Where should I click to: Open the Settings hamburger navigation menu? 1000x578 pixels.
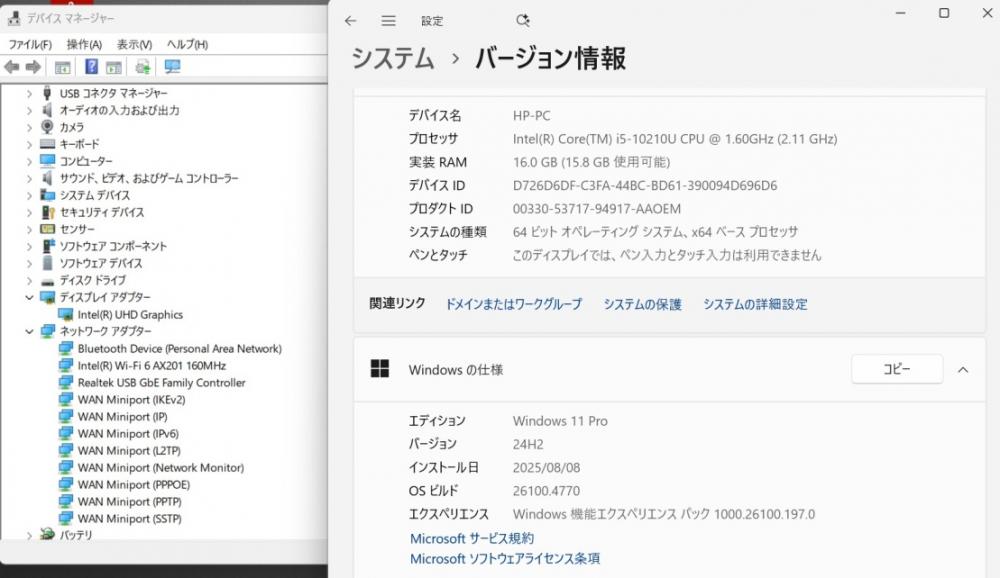click(x=388, y=21)
